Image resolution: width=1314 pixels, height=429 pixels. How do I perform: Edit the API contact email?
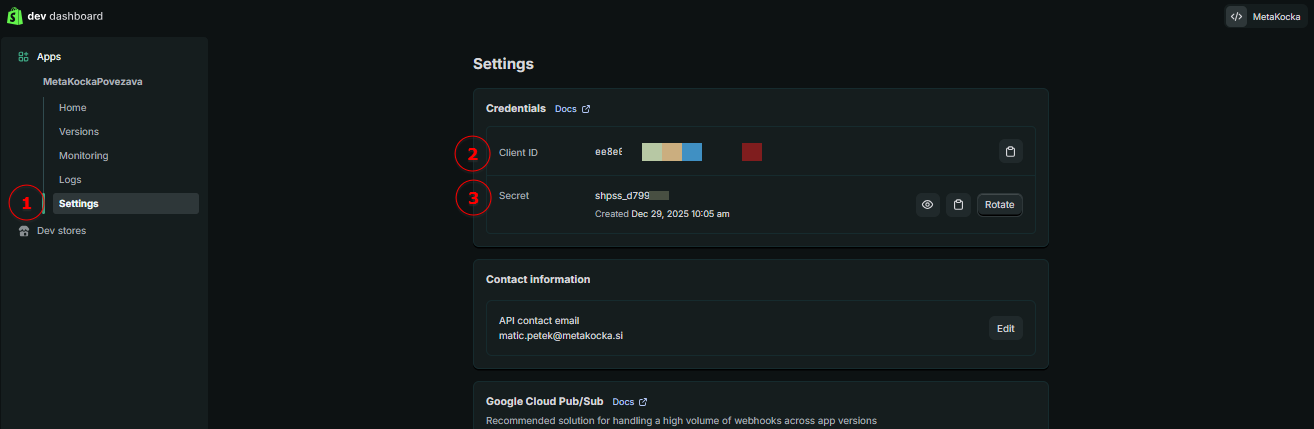click(1006, 328)
